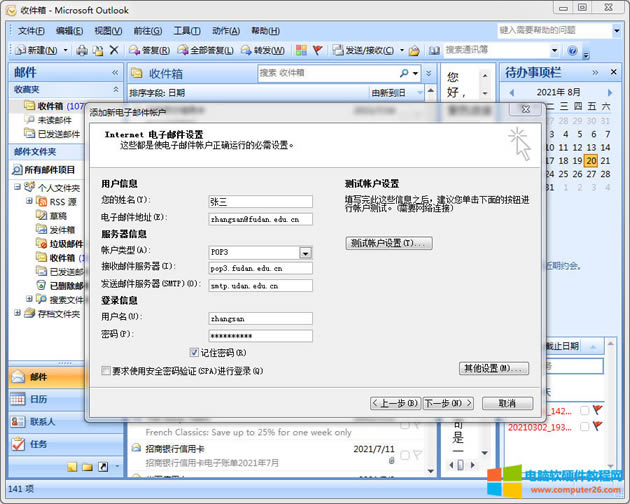Click Calendar (日历) navigation button
This screenshot has height=504, width=630.
point(46,399)
